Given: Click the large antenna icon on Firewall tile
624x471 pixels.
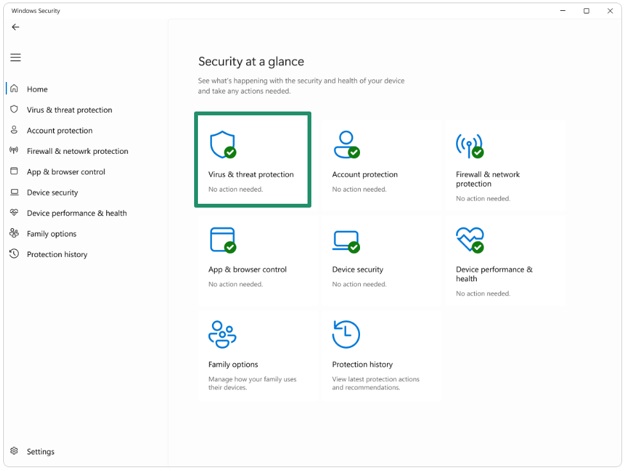Looking at the screenshot, I should point(470,146).
